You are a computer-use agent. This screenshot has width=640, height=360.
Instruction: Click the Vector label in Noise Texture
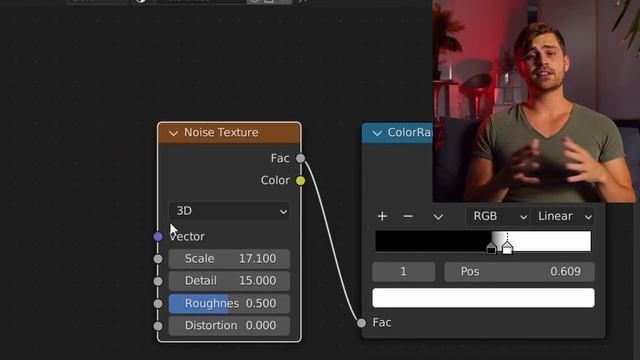(x=187, y=237)
